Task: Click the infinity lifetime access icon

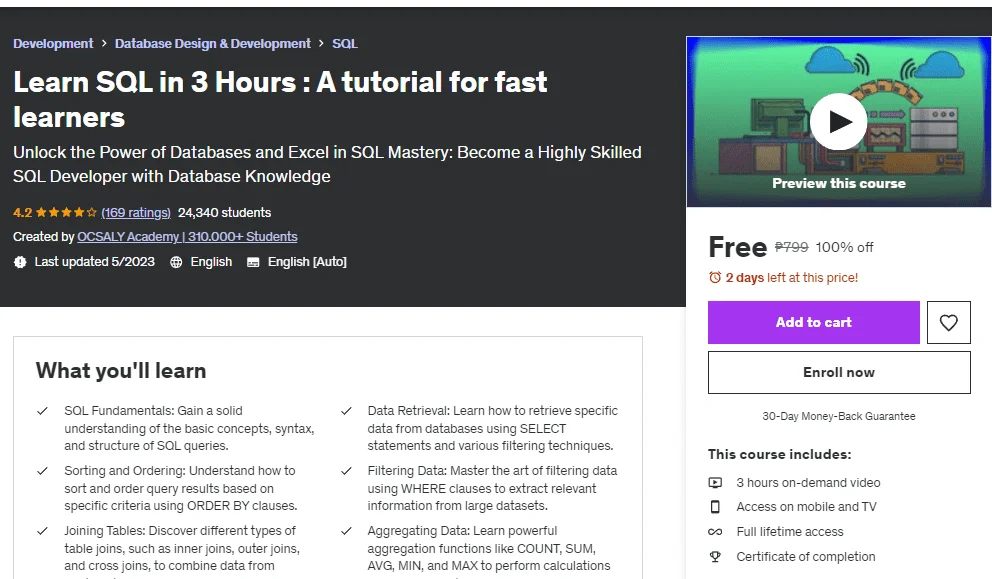Action: click(x=715, y=532)
